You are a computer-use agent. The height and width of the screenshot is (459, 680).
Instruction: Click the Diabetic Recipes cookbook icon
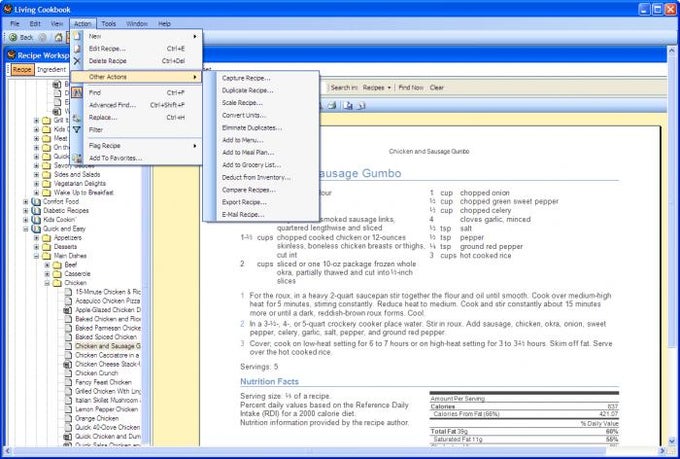(36, 211)
